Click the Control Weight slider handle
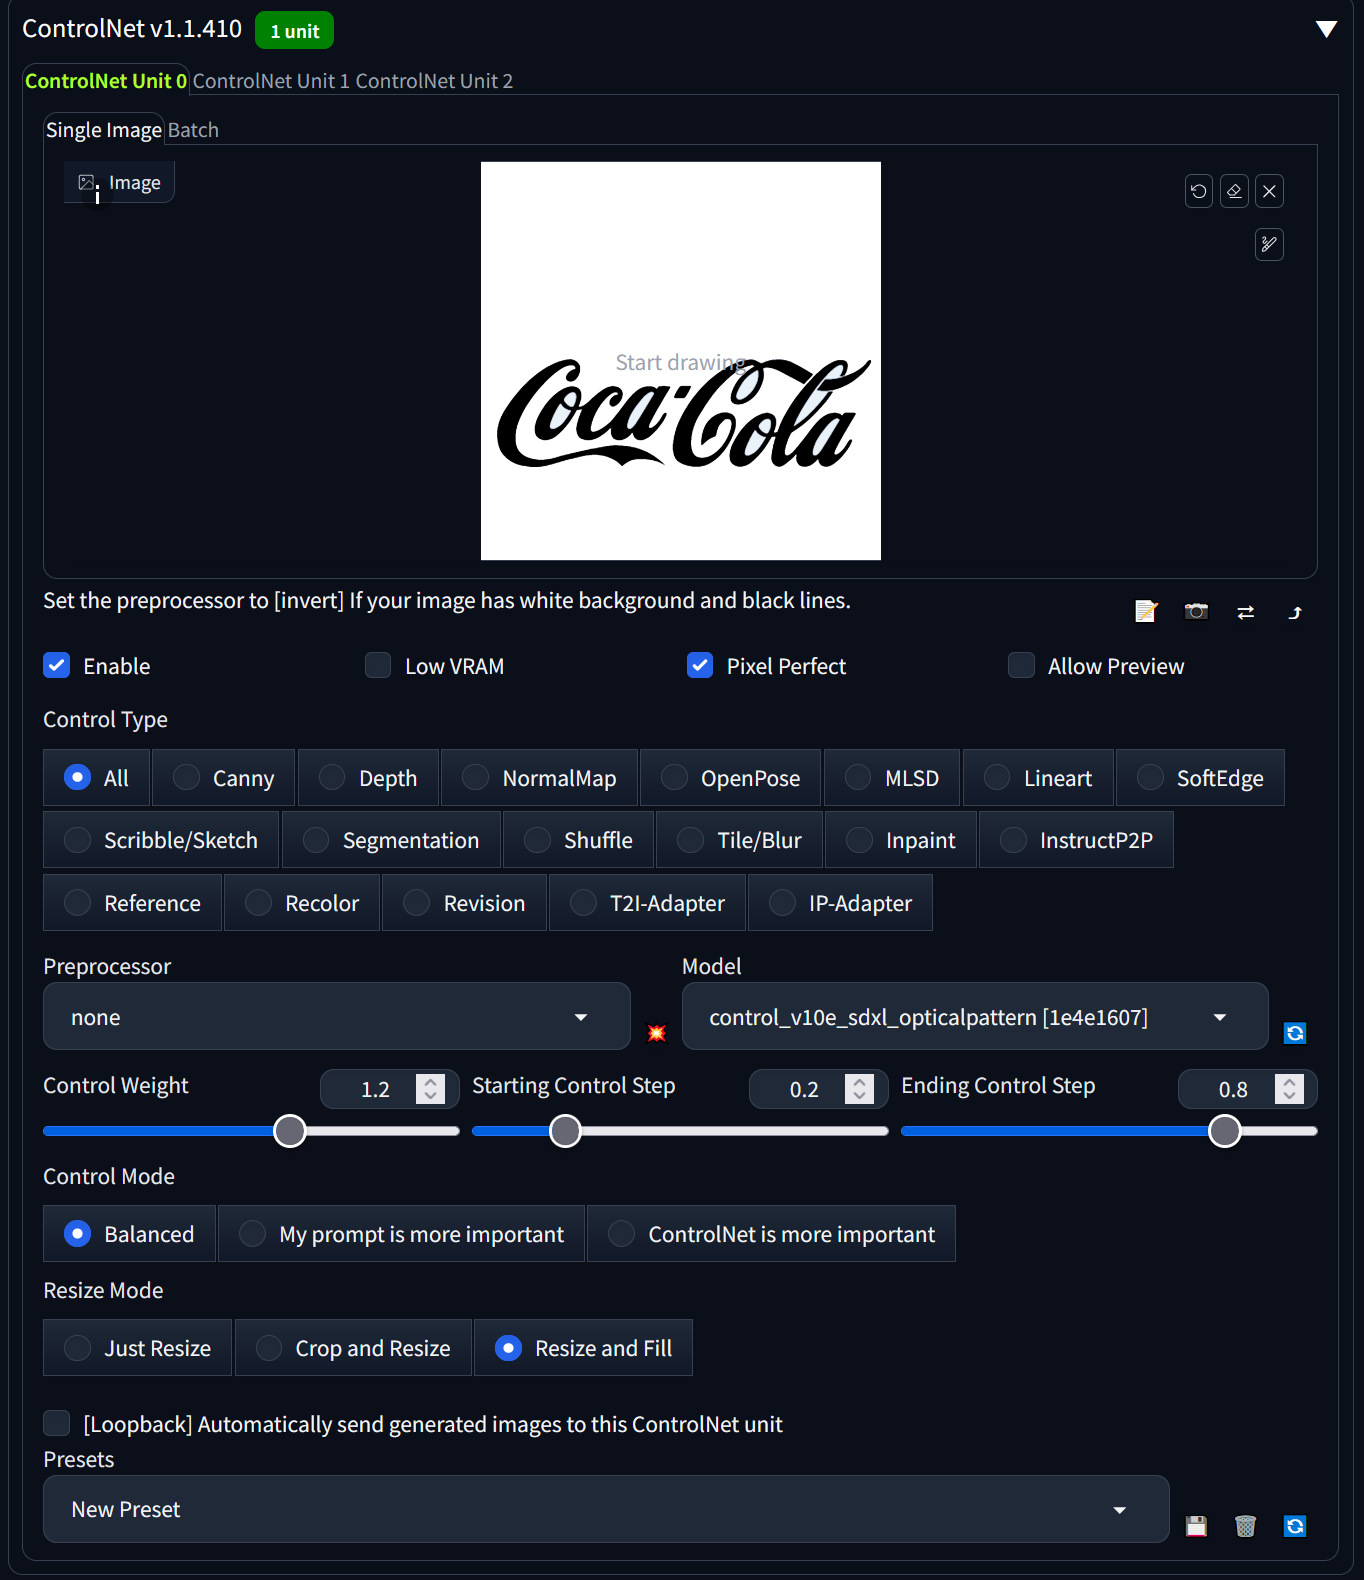This screenshot has height=1580, width=1364. 290,1131
